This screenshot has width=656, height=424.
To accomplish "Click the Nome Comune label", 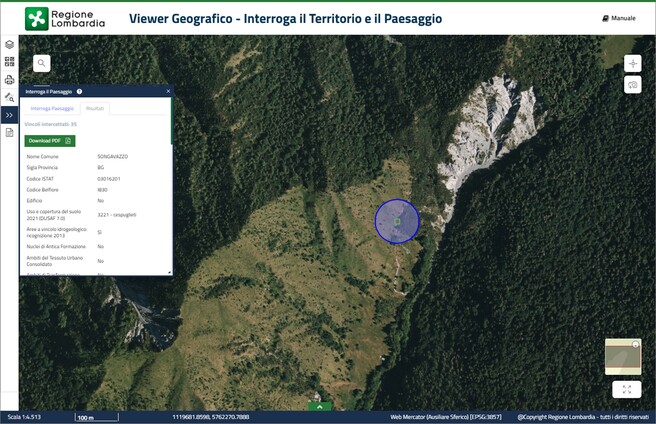I will (x=42, y=157).
